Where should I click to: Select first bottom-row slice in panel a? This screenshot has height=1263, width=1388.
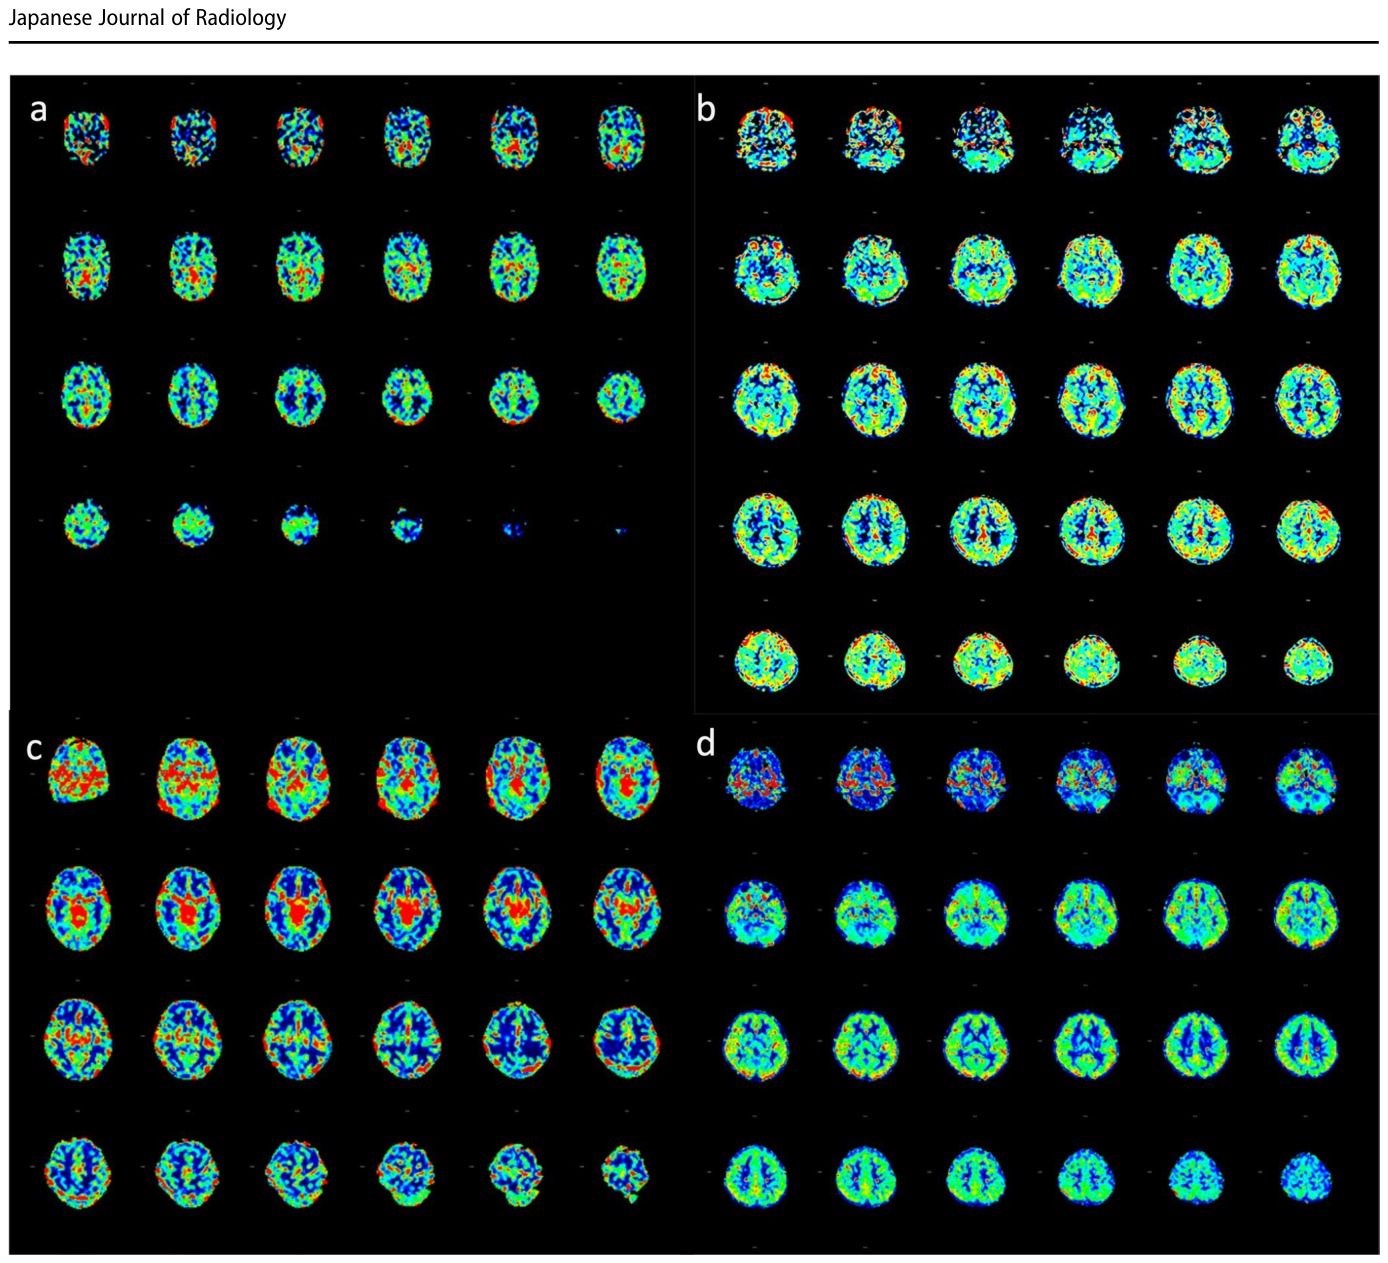[87, 523]
